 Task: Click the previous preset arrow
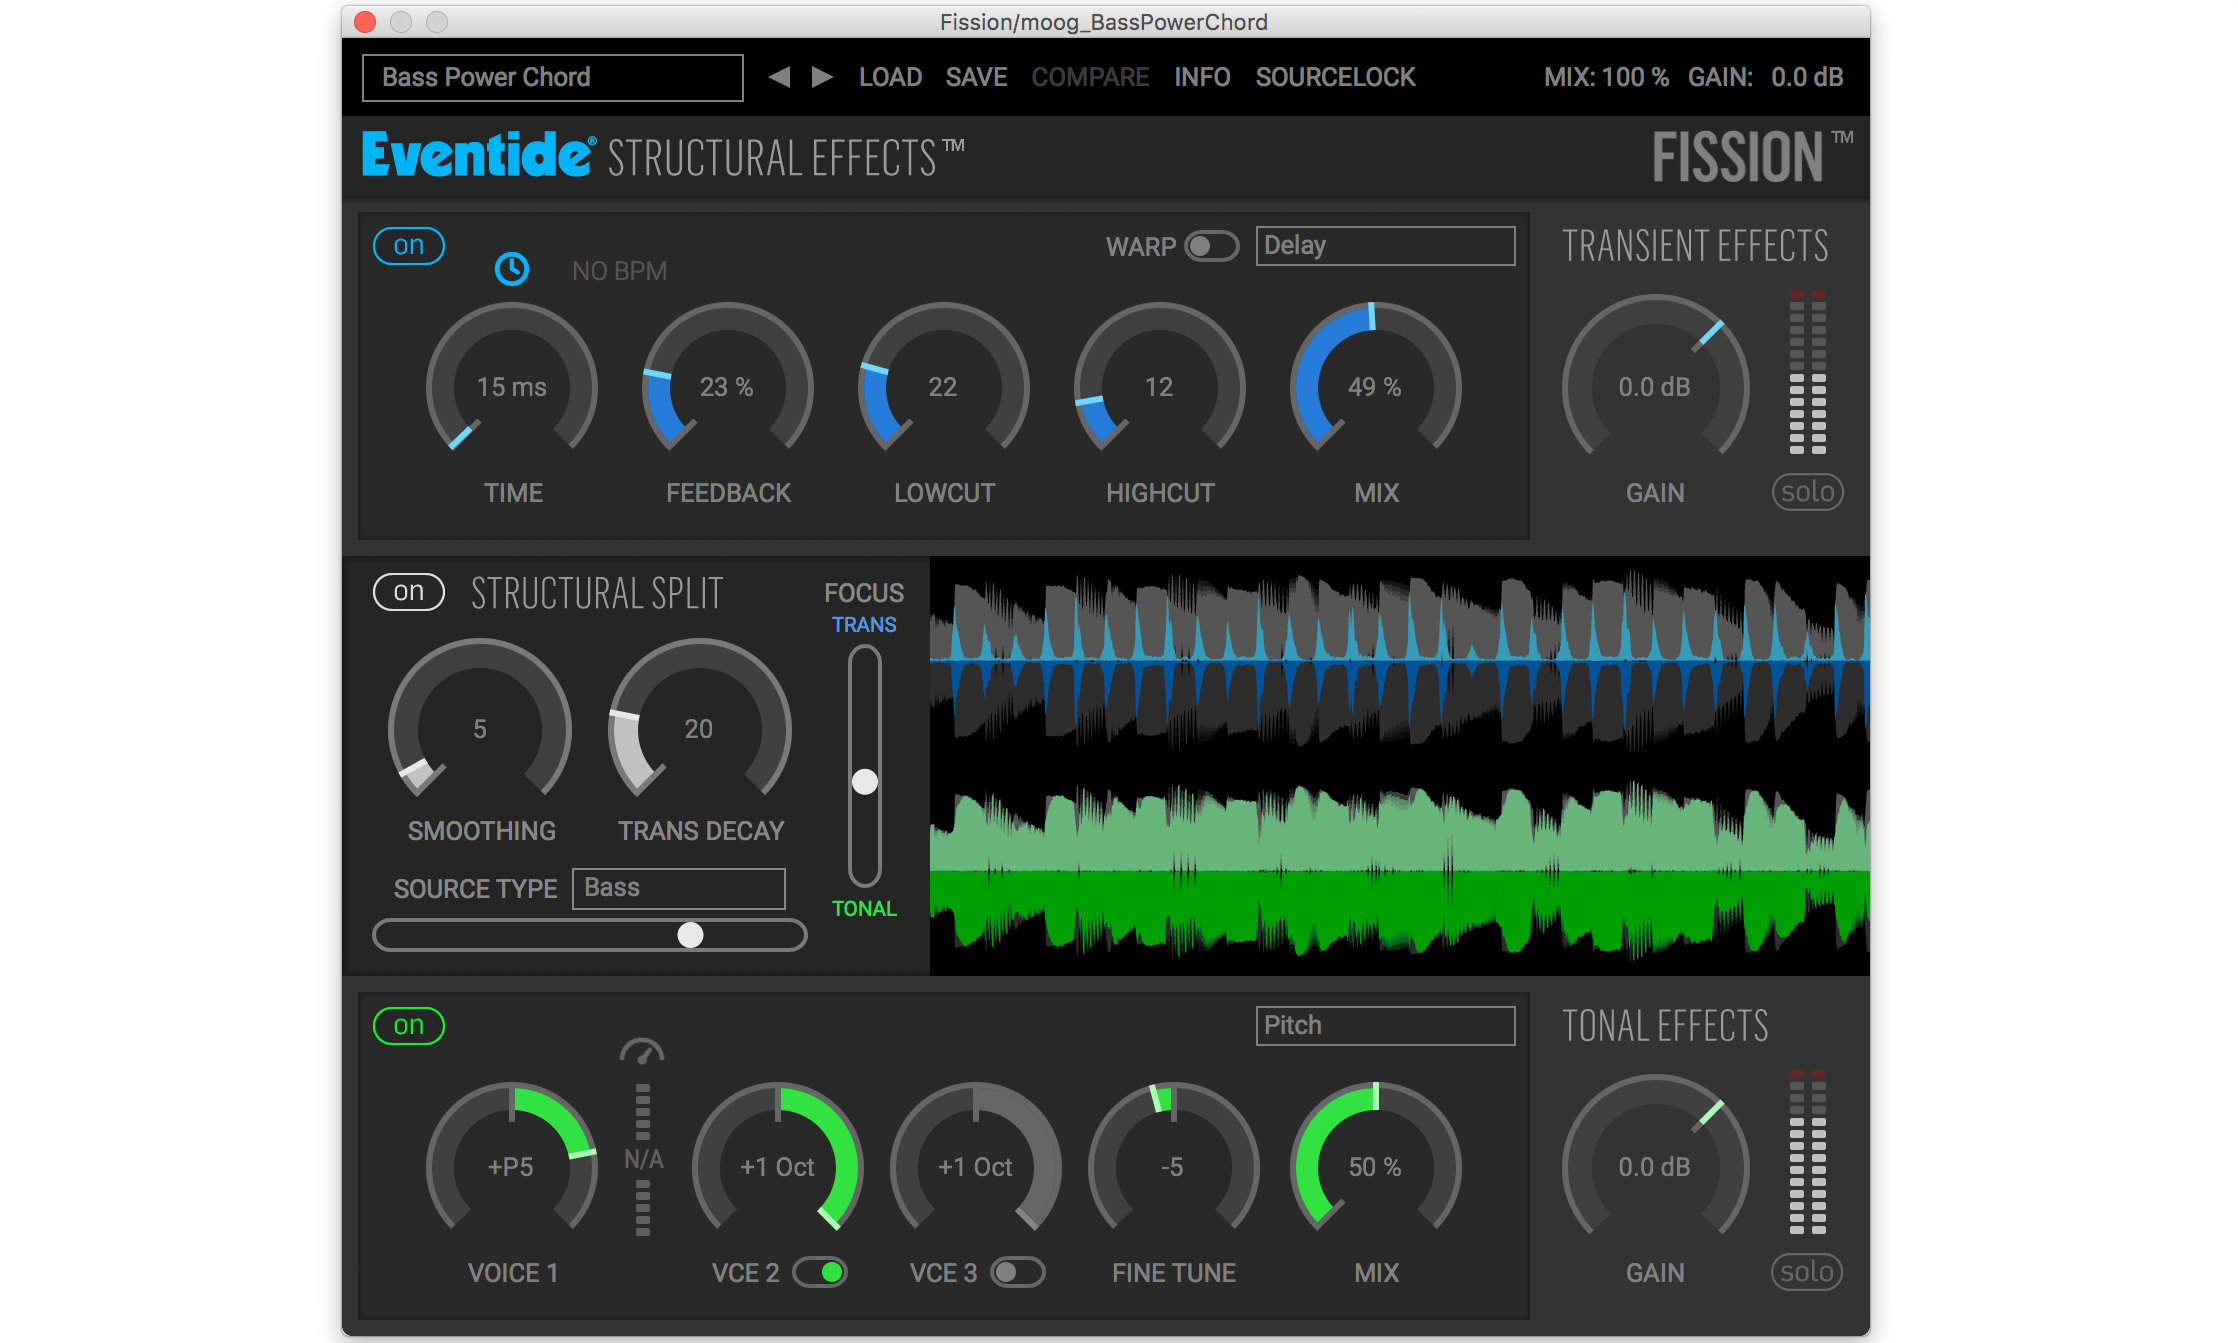[x=779, y=77]
